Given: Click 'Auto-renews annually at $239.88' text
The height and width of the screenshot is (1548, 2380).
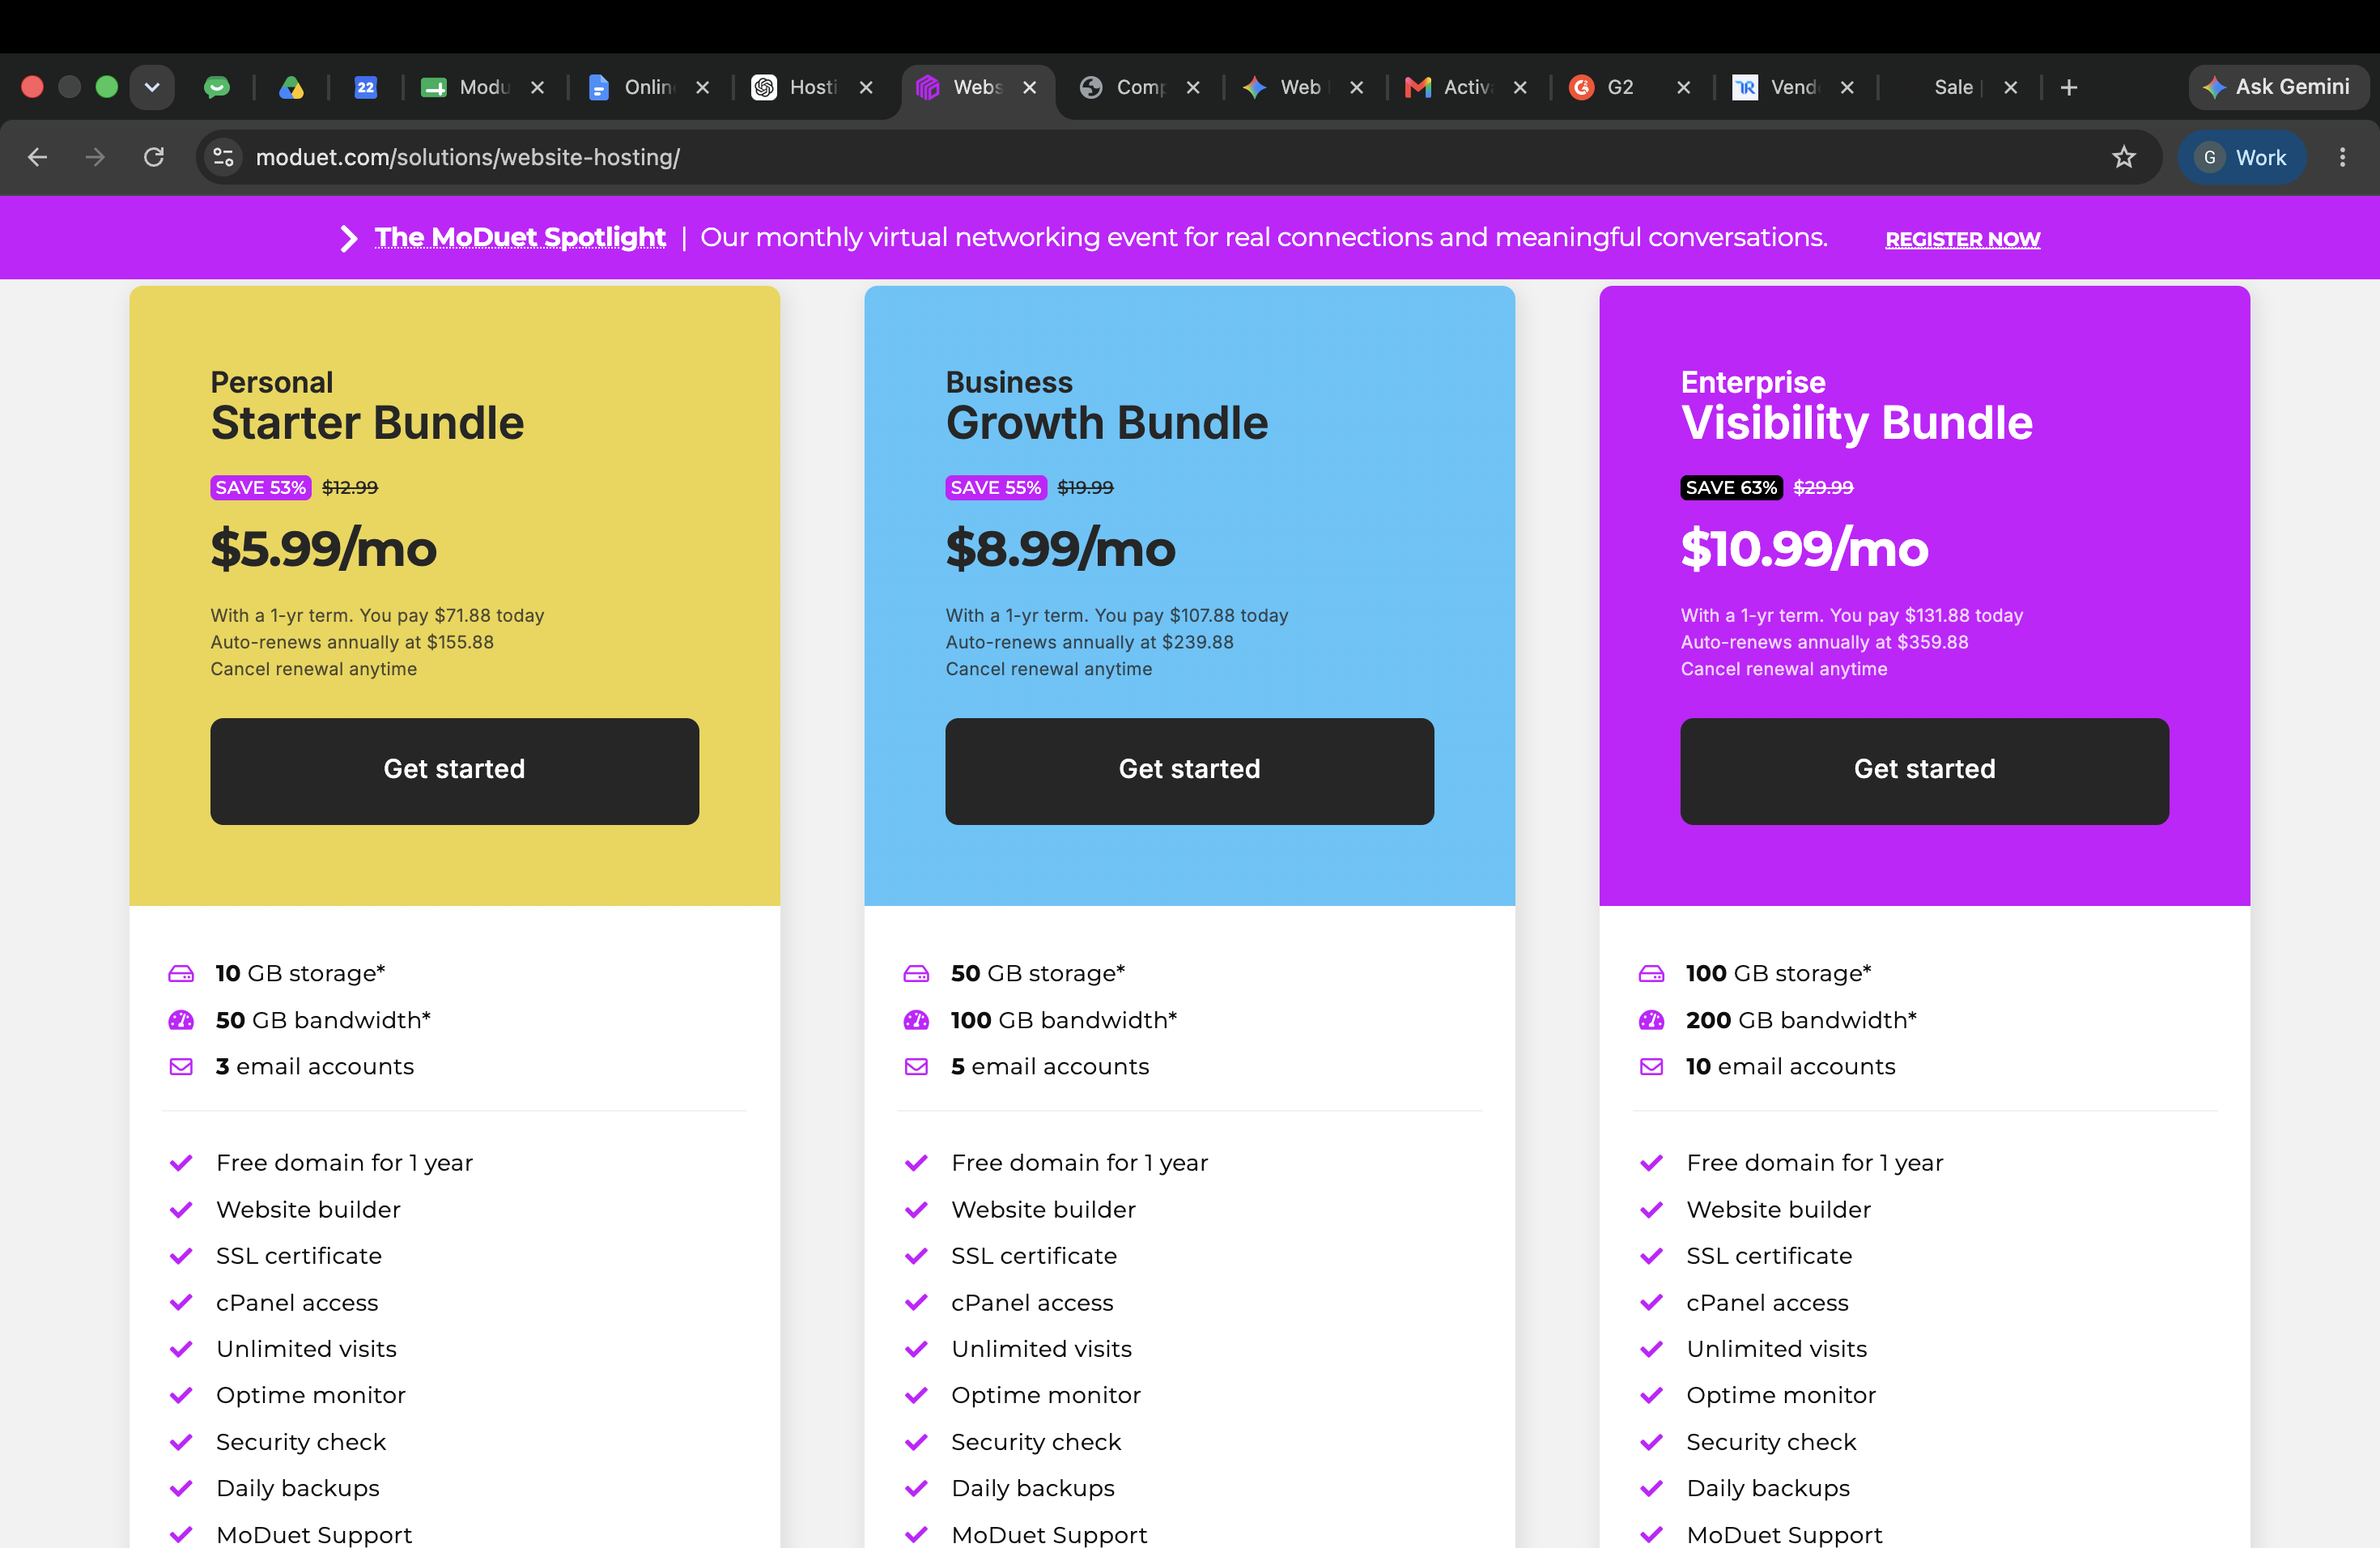Looking at the screenshot, I should pyautogui.click(x=1089, y=642).
